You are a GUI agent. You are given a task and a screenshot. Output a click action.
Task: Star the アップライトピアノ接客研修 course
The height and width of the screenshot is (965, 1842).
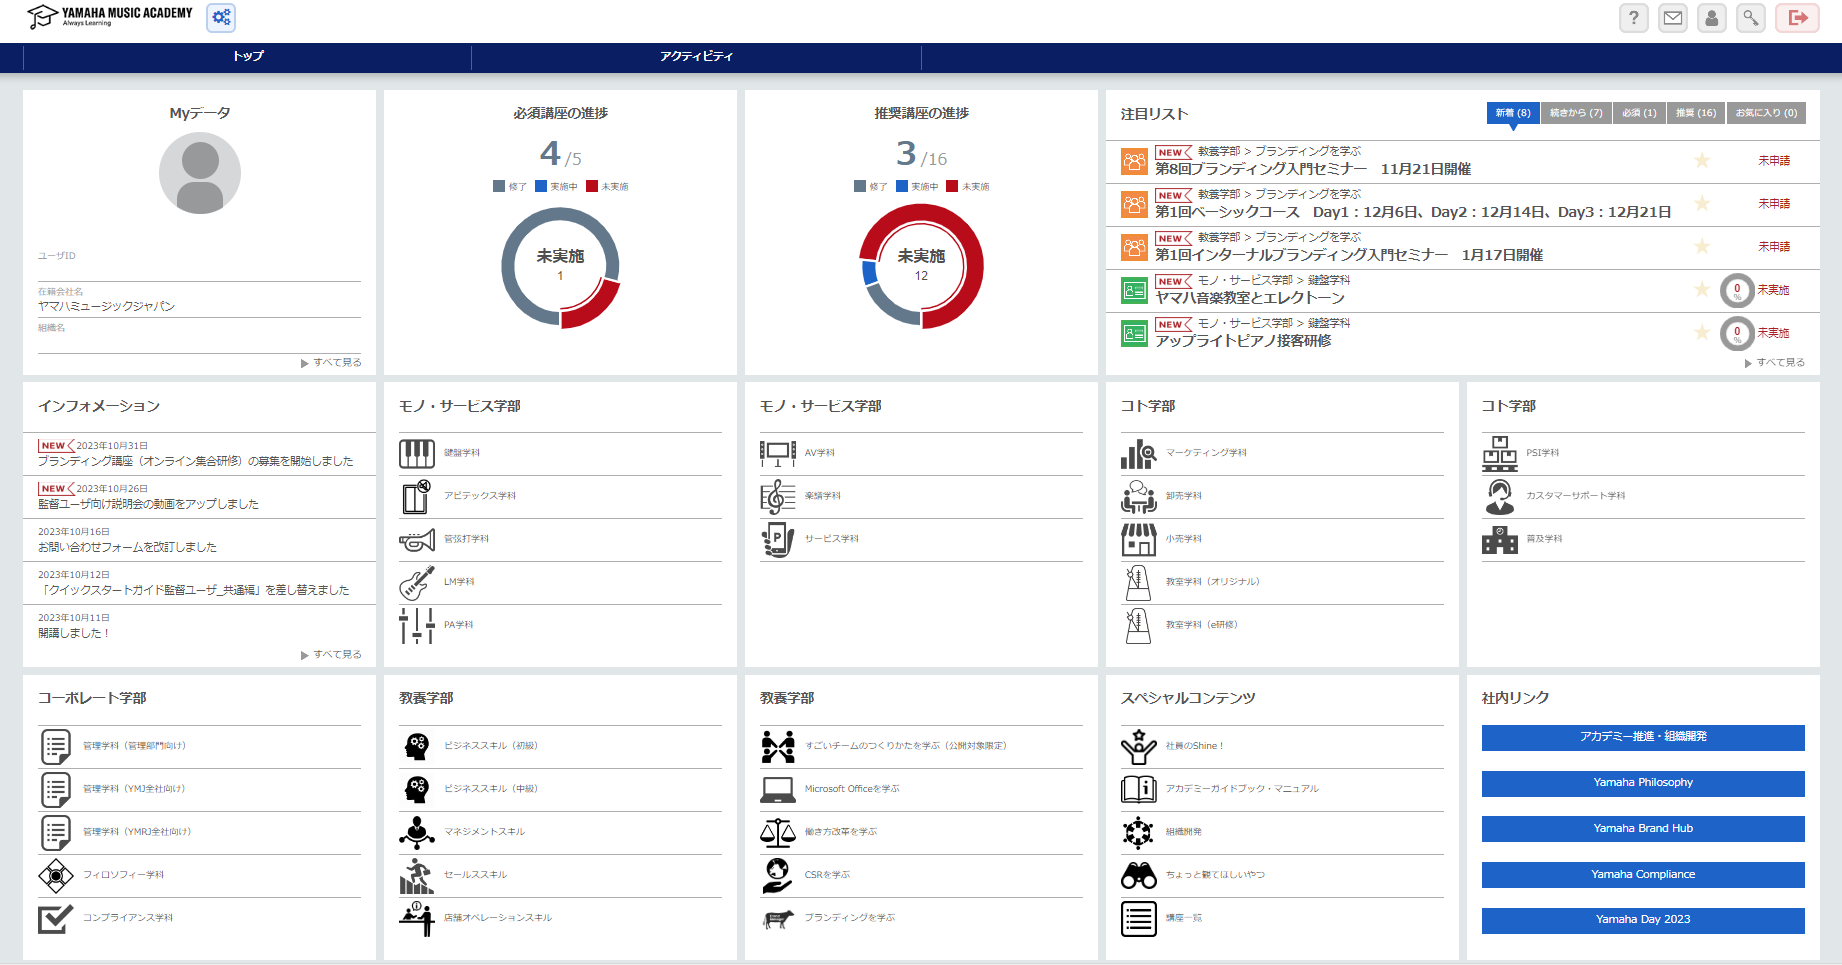pos(1702,333)
